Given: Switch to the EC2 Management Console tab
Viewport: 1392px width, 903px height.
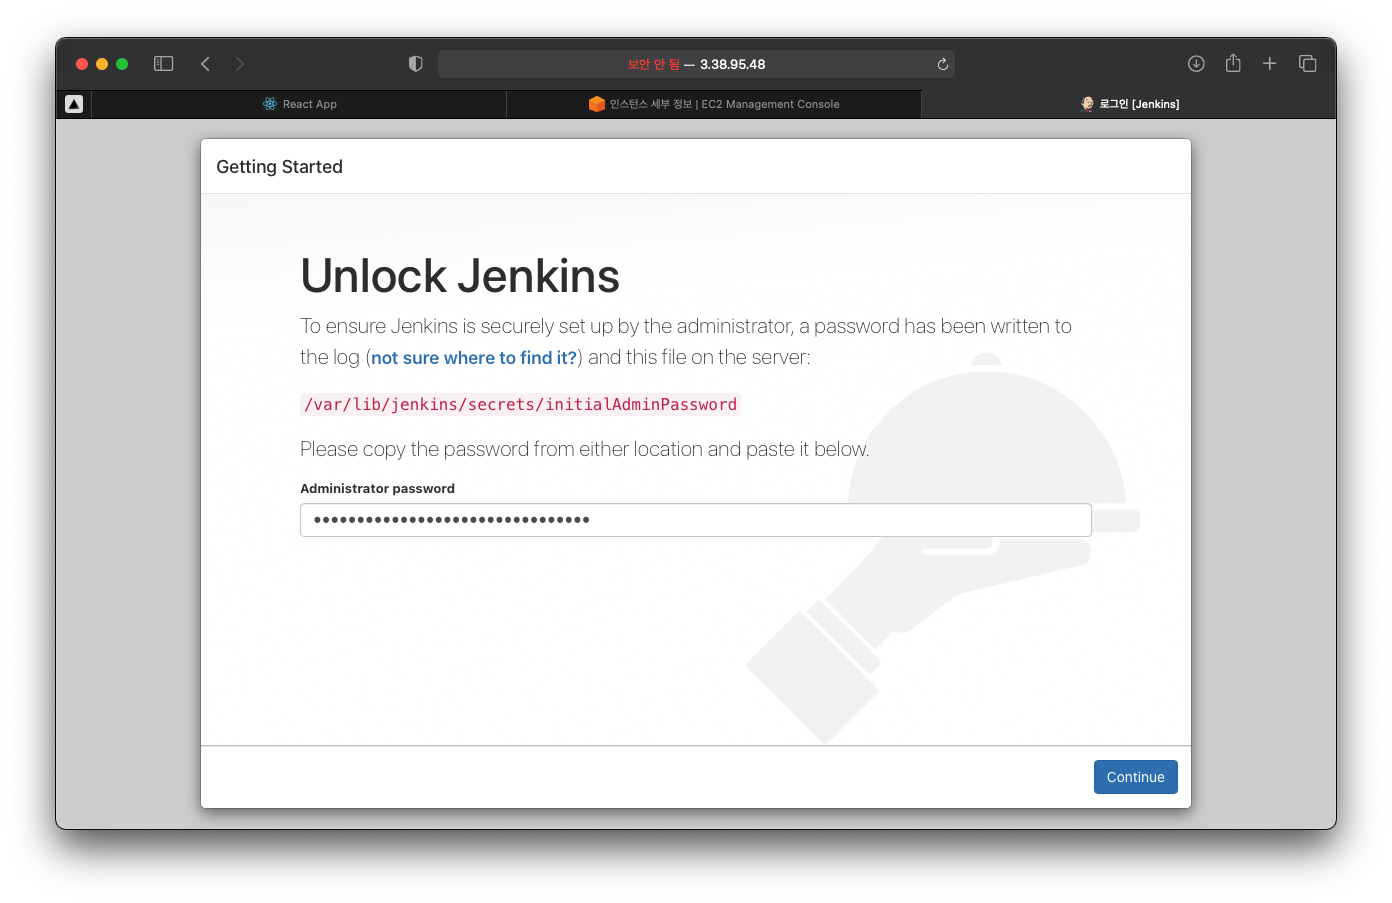Looking at the screenshot, I should pos(714,104).
